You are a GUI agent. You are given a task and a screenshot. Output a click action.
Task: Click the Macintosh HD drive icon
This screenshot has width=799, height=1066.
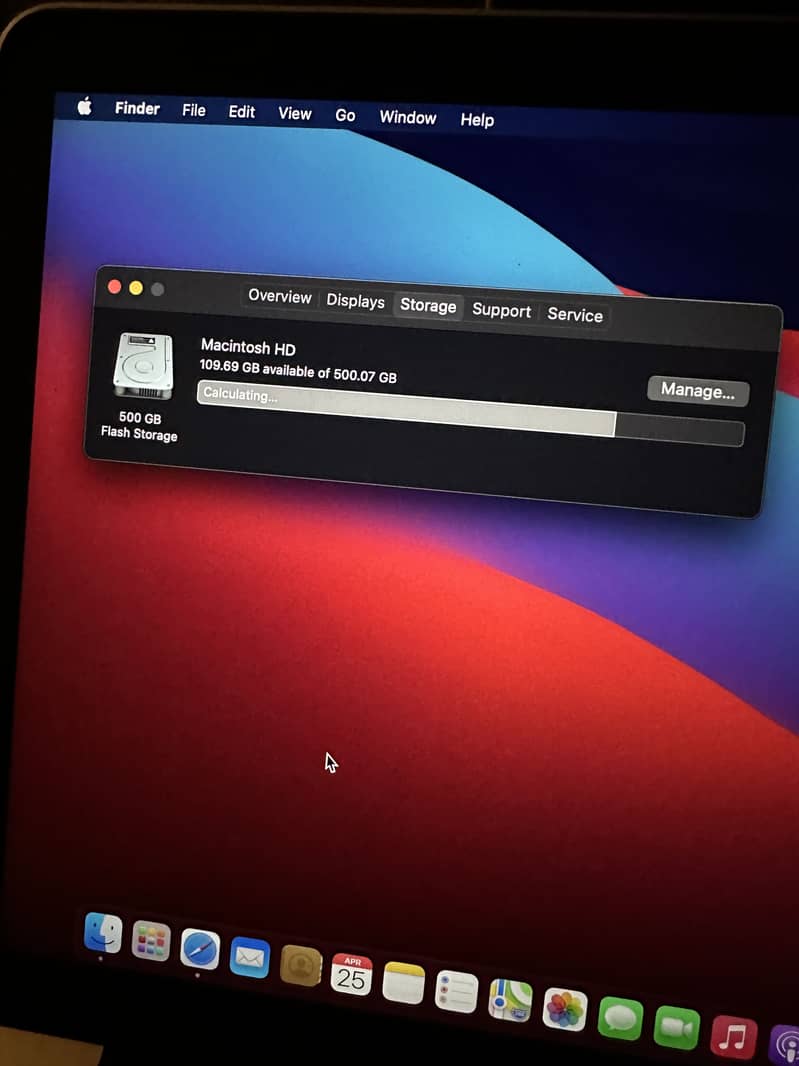tap(143, 366)
